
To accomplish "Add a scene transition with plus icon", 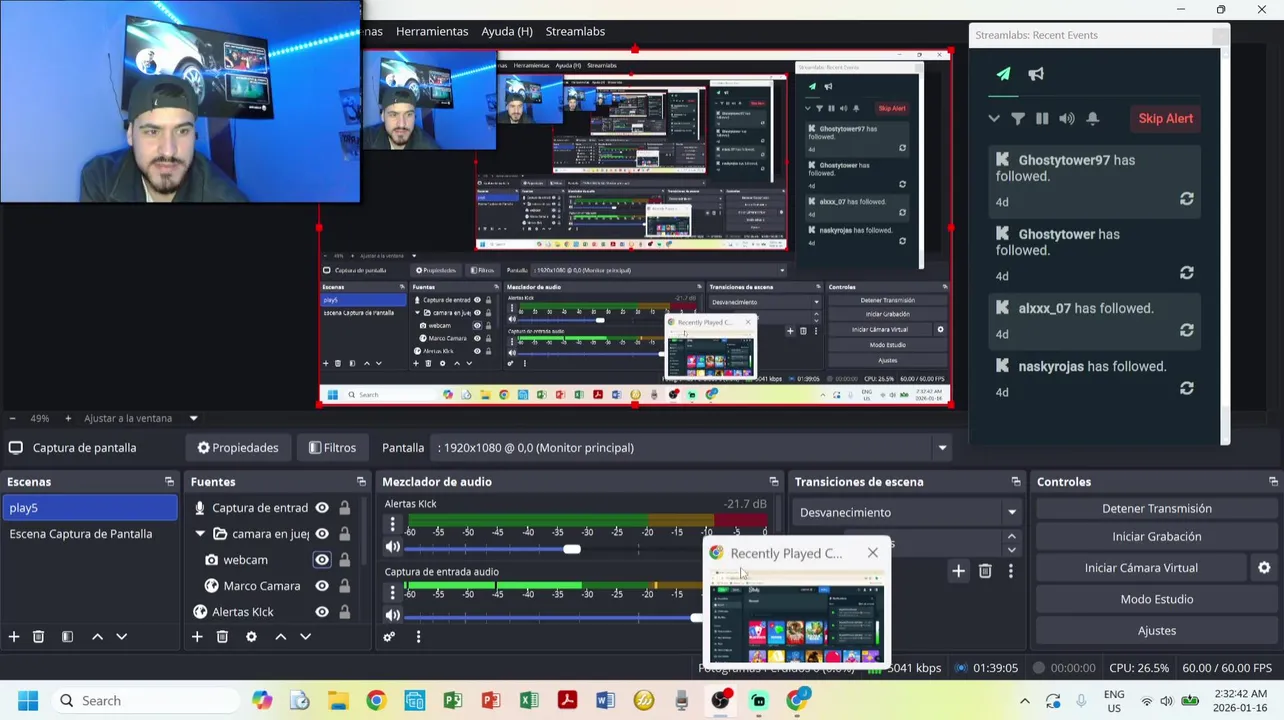I will pos(958,571).
